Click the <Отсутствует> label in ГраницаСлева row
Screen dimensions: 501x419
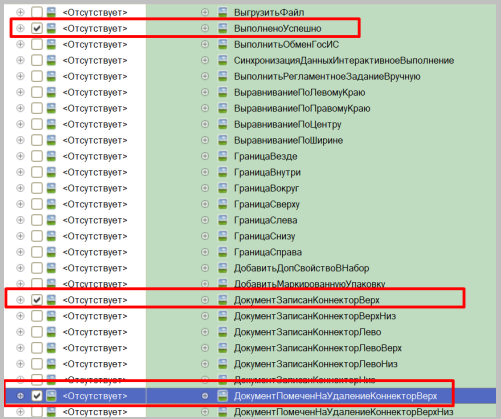(95, 220)
